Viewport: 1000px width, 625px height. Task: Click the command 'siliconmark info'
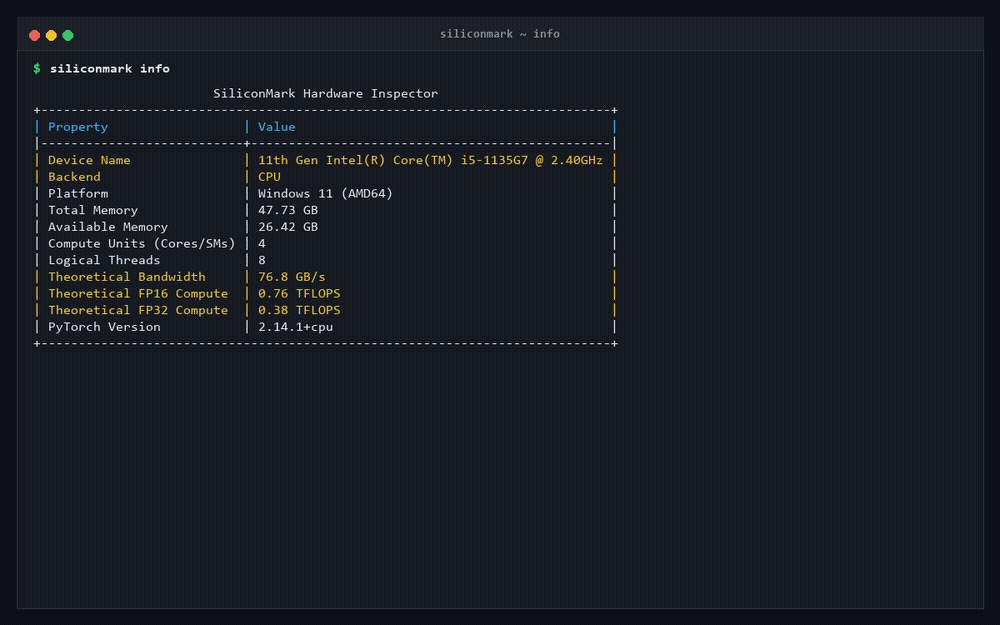(110, 68)
